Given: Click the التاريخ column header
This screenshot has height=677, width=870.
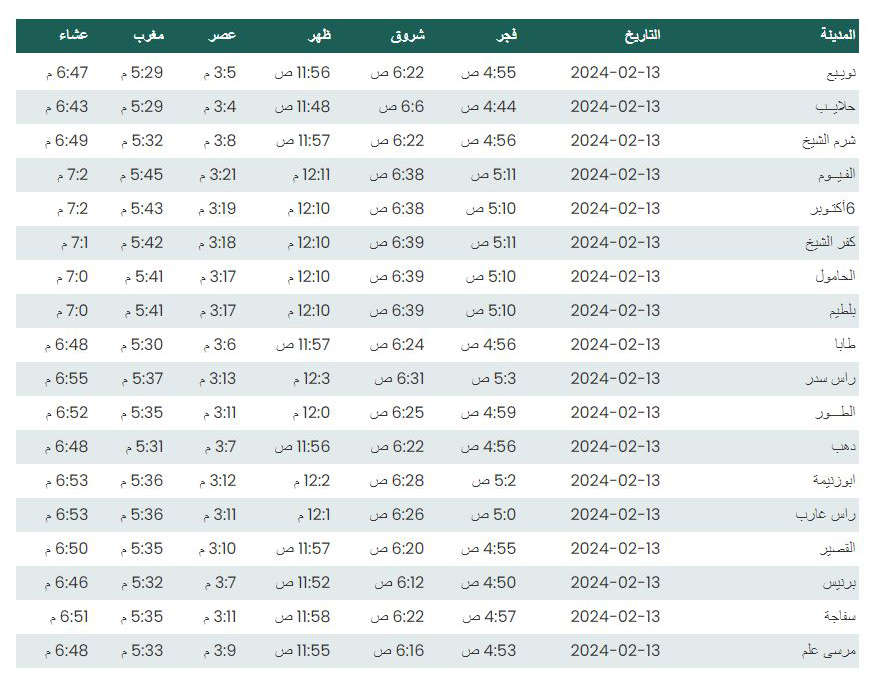Looking at the screenshot, I should (x=642, y=36).
